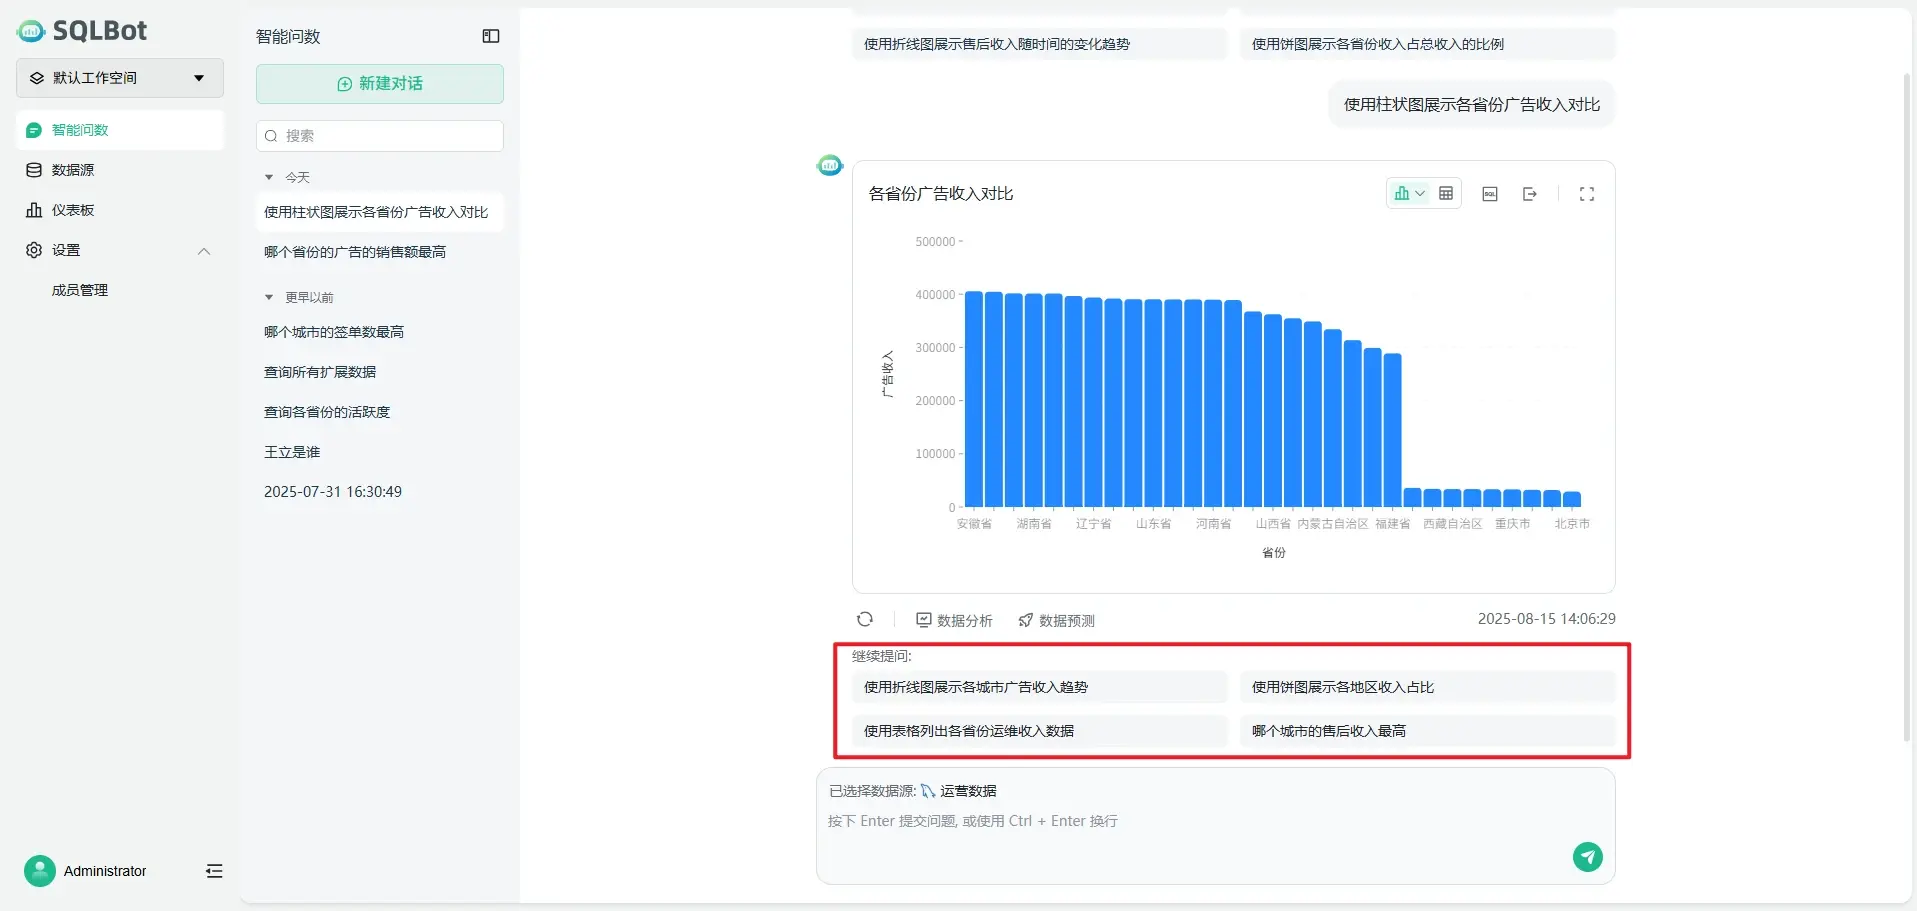1917x911 pixels.
Task: Click the chart title 各省份广告收入对比
Action: pyautogui.click(x=941, y=194)
